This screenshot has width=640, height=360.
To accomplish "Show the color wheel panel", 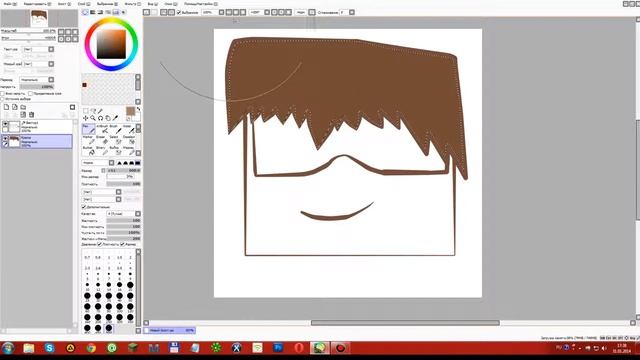I will [85, 12].
